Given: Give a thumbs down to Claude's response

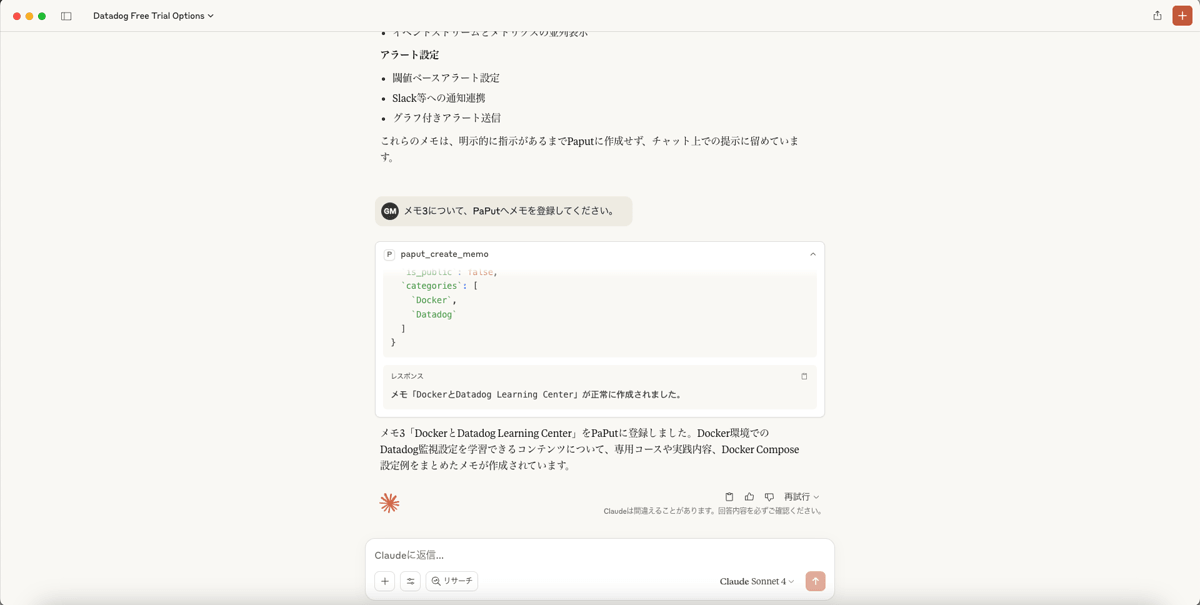Looking at the screenshot, I should point(769,496).
